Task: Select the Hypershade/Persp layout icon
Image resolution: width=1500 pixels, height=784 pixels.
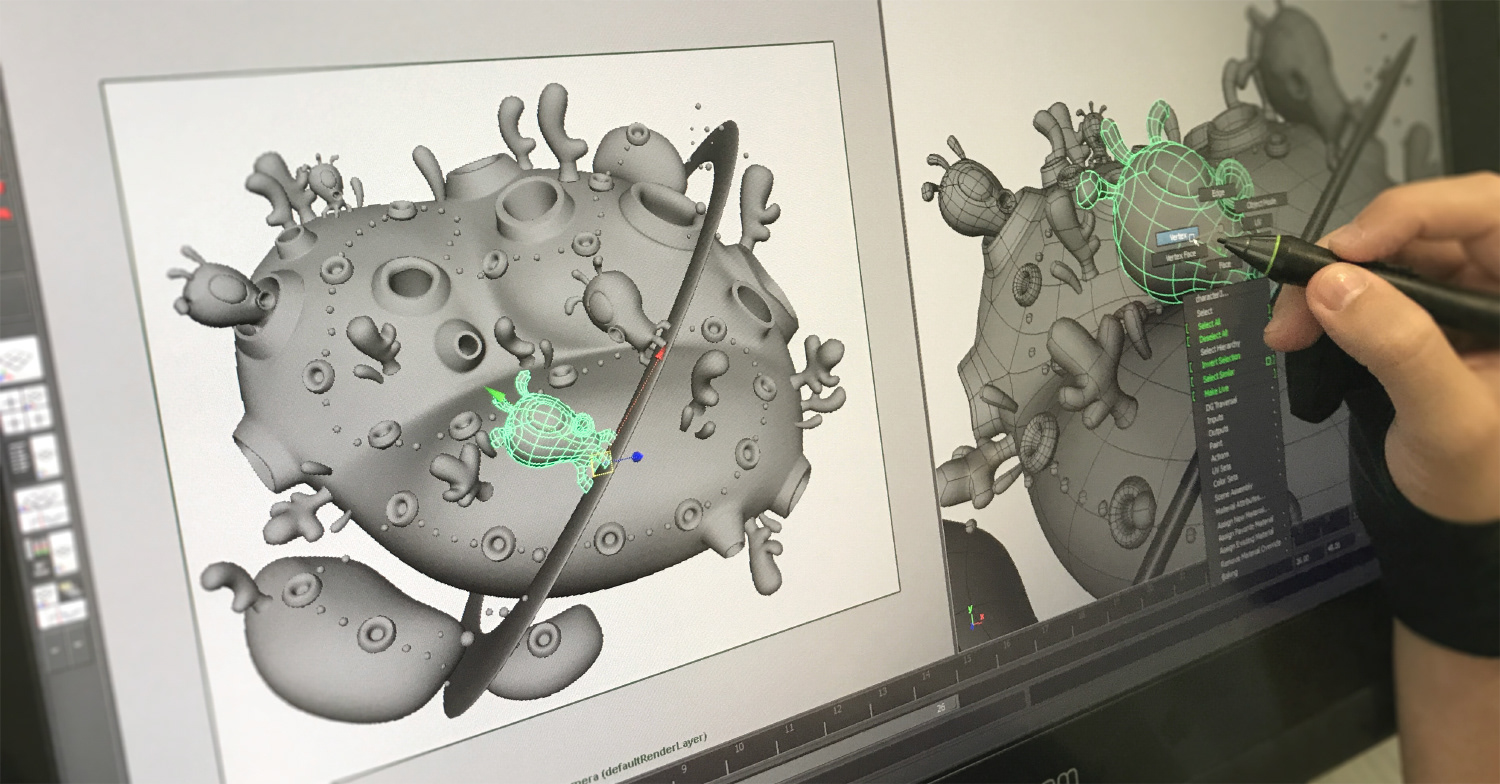Action: point(60,605)
